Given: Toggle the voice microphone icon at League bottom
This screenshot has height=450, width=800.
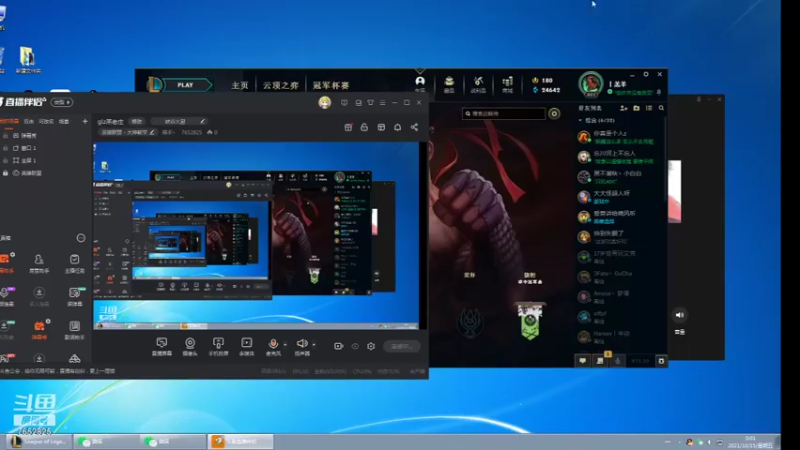Looking at the screenshot, I should (x=617, y=361).
